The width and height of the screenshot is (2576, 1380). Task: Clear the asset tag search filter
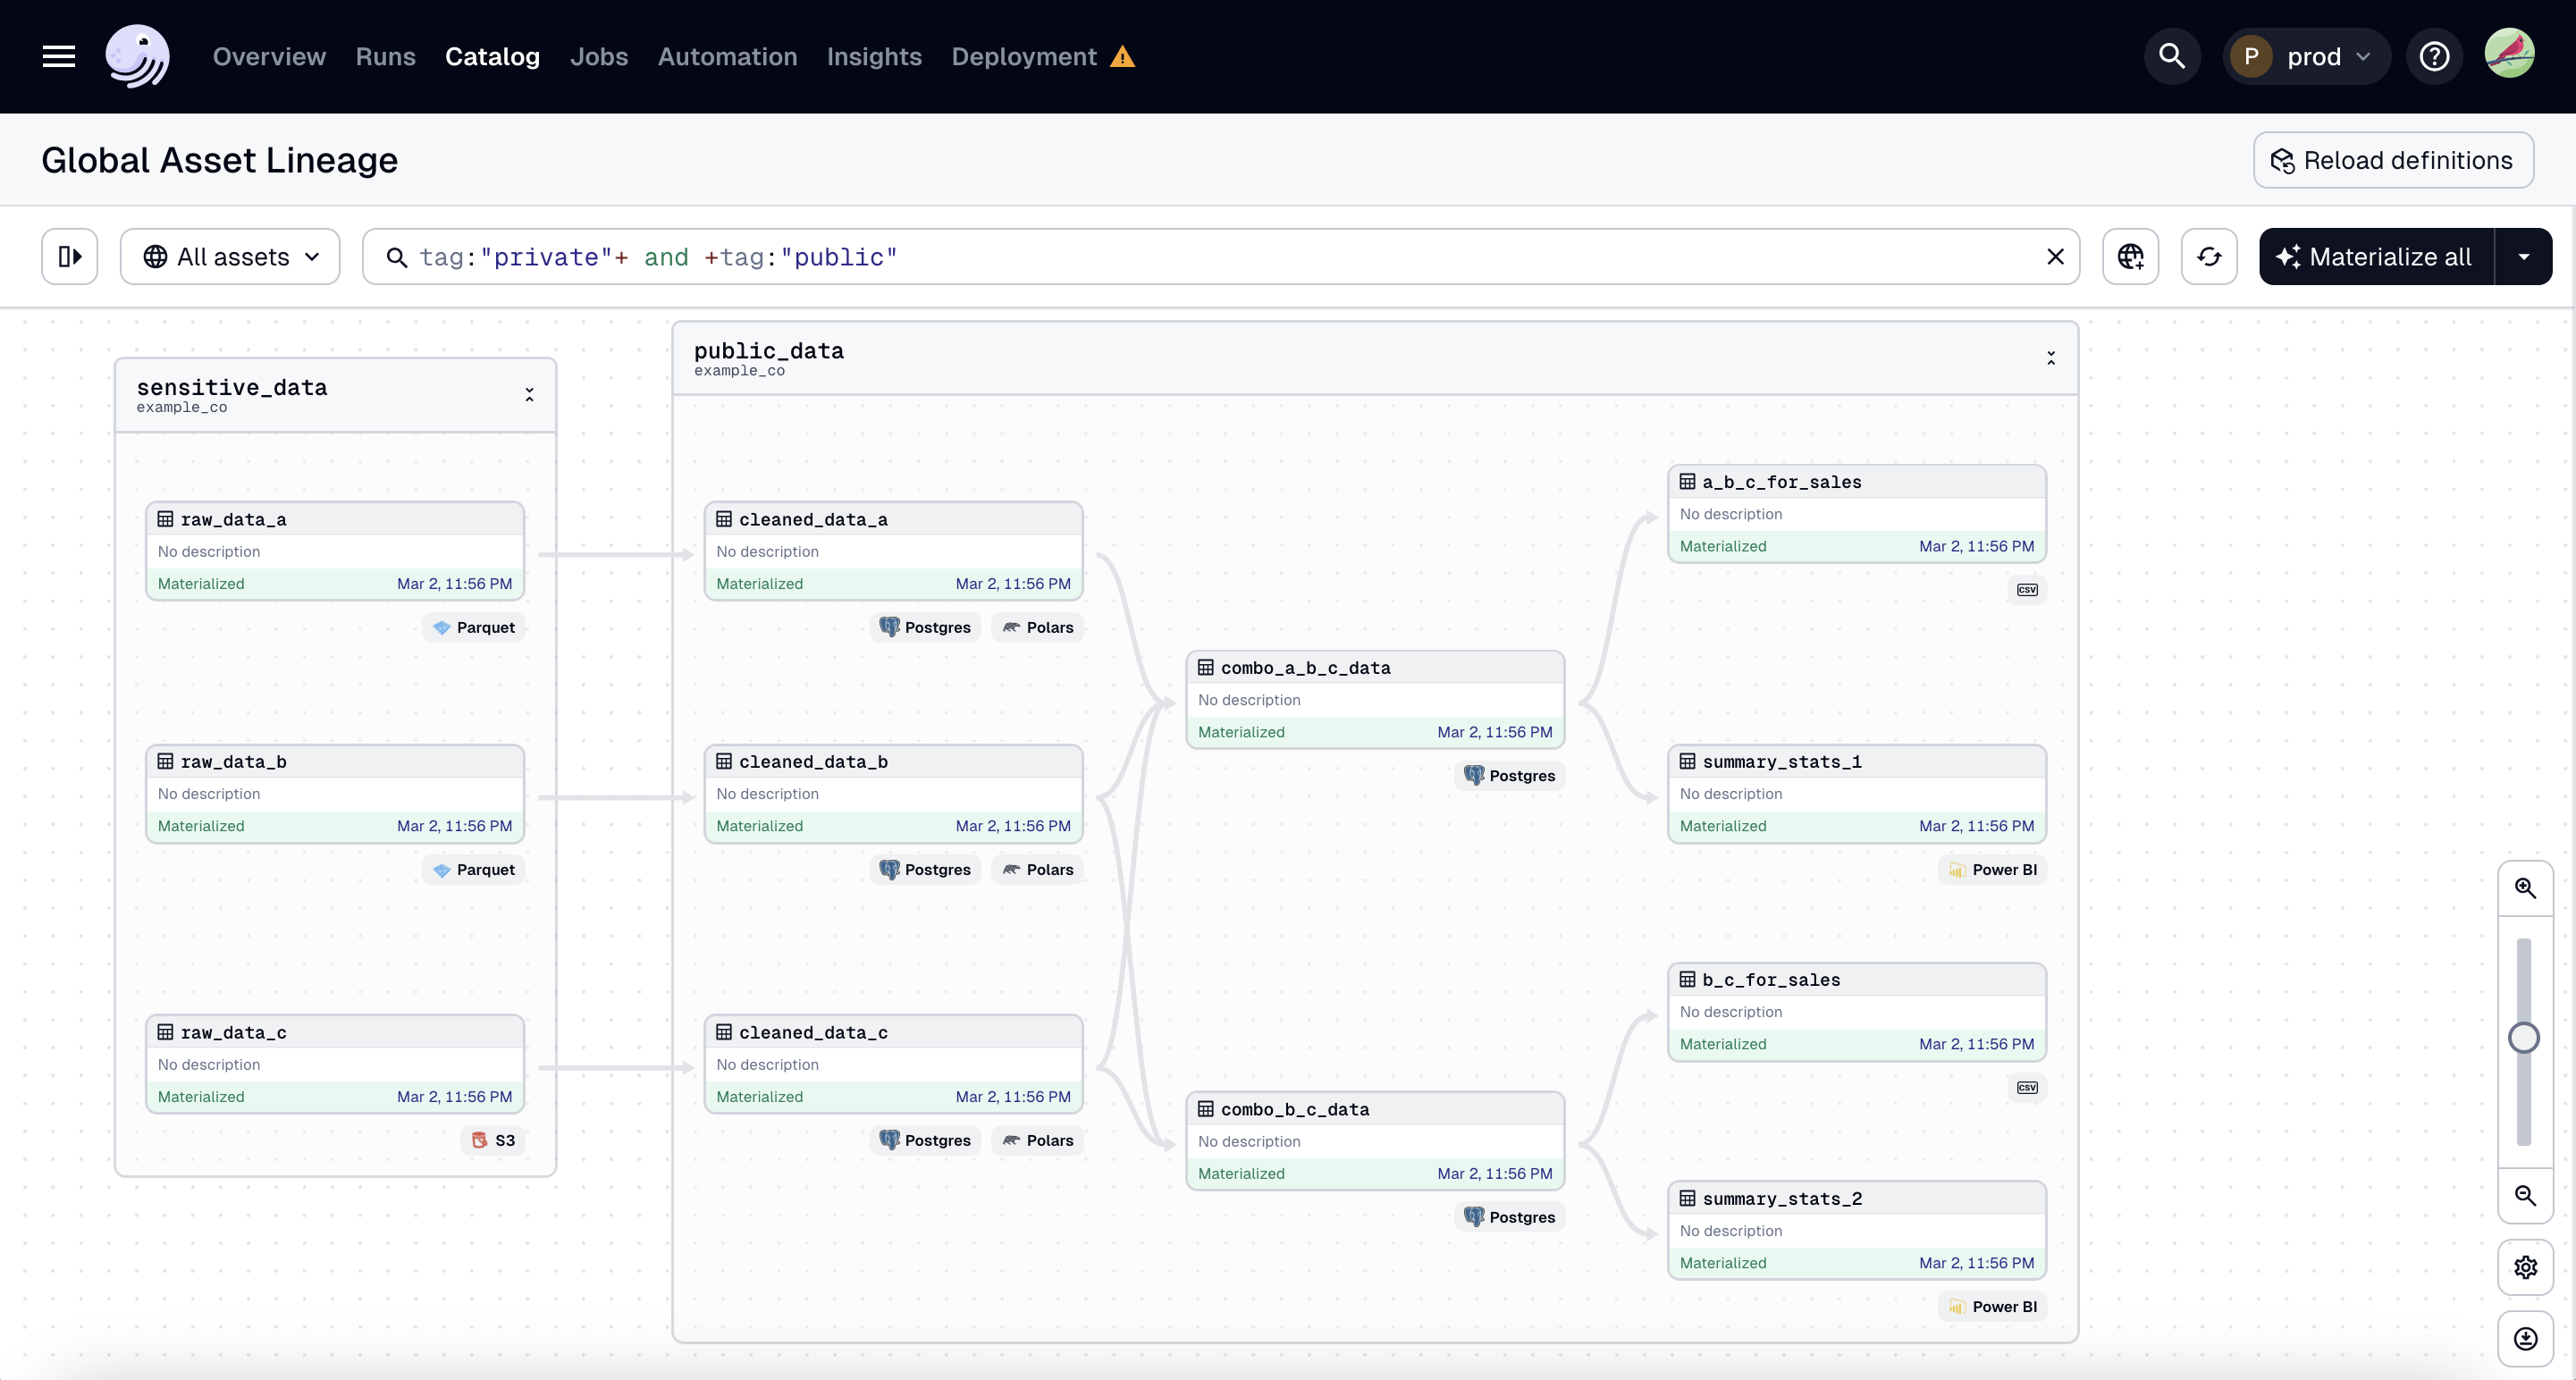tap(2055, 256)
